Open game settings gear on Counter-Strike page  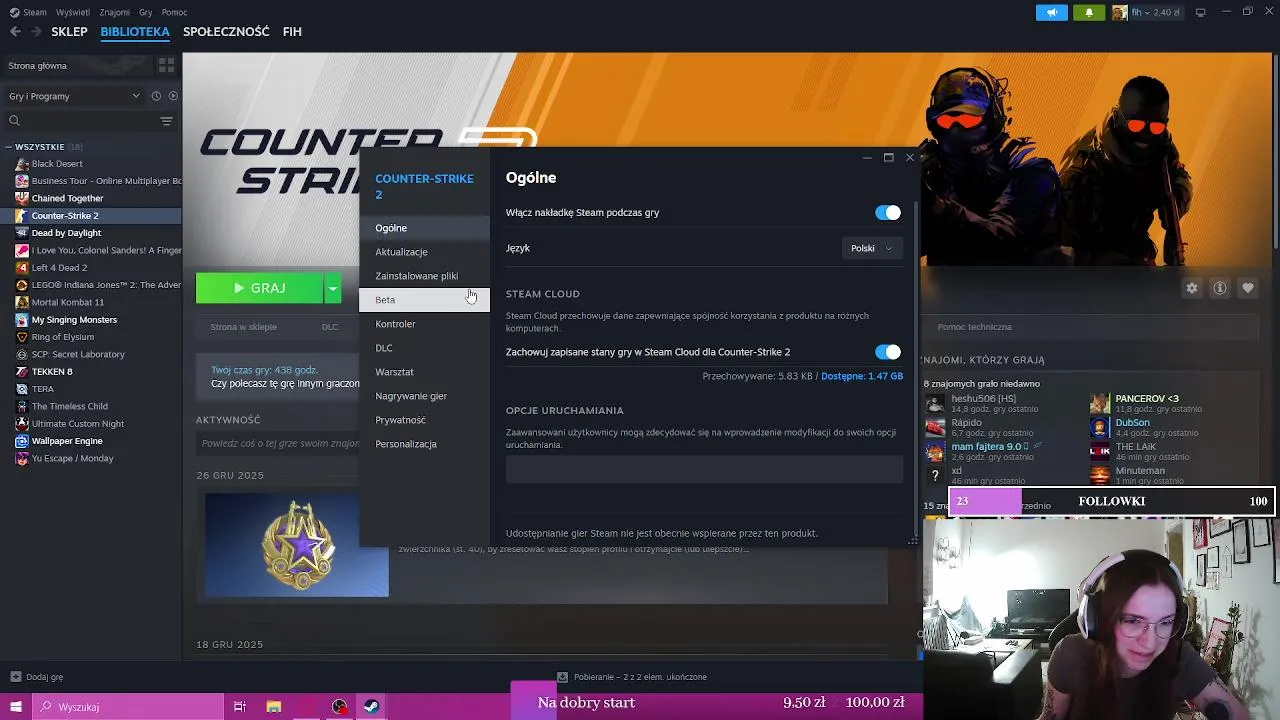(1191, 288)
